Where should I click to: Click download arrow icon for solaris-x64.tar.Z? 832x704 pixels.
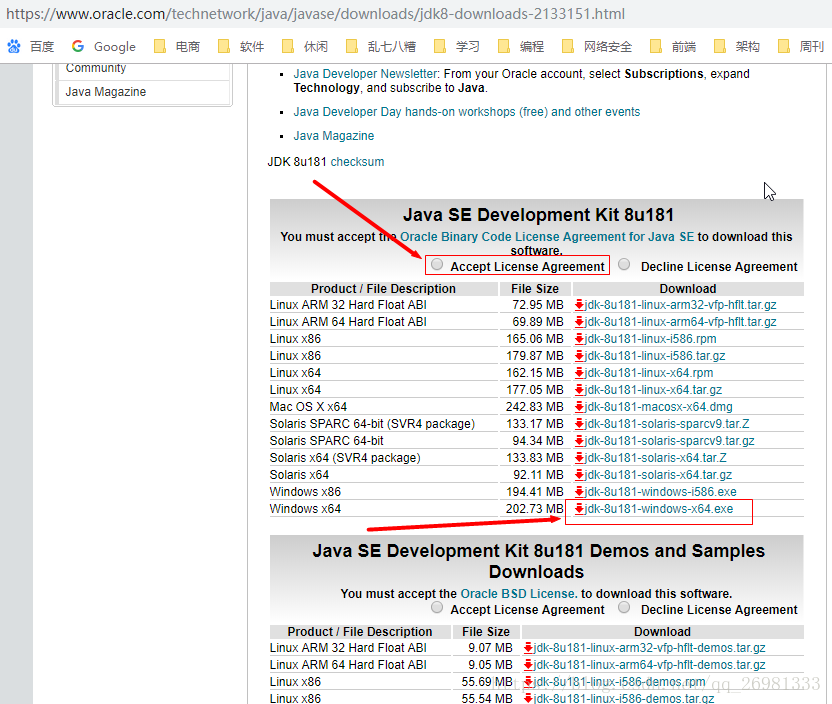(579, 458)
